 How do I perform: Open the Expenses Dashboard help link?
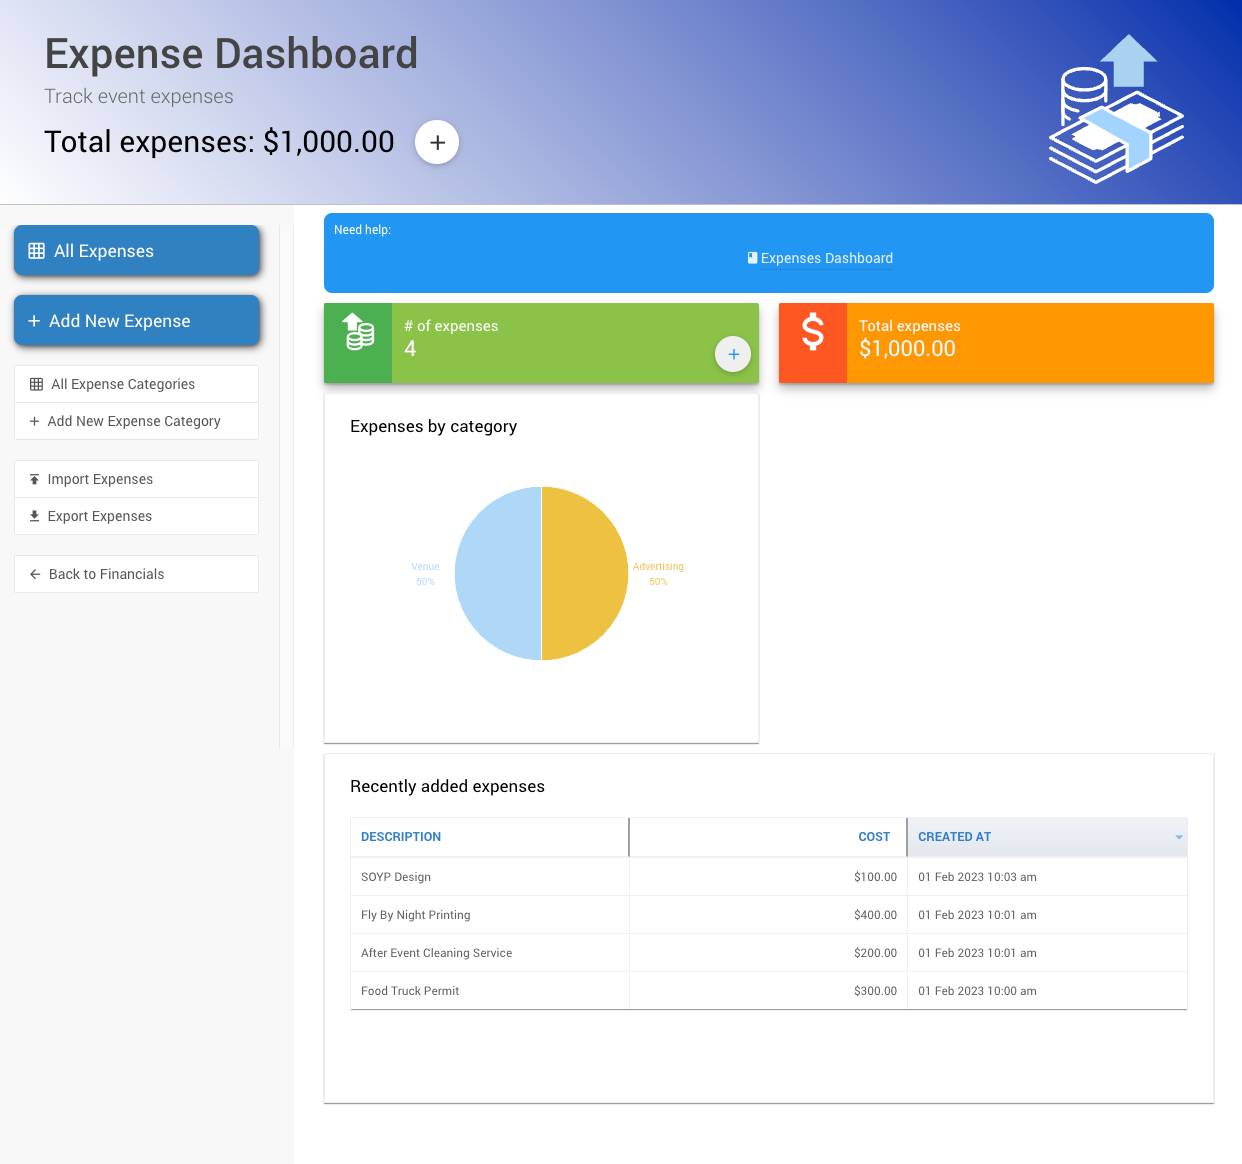pos(826,258)
